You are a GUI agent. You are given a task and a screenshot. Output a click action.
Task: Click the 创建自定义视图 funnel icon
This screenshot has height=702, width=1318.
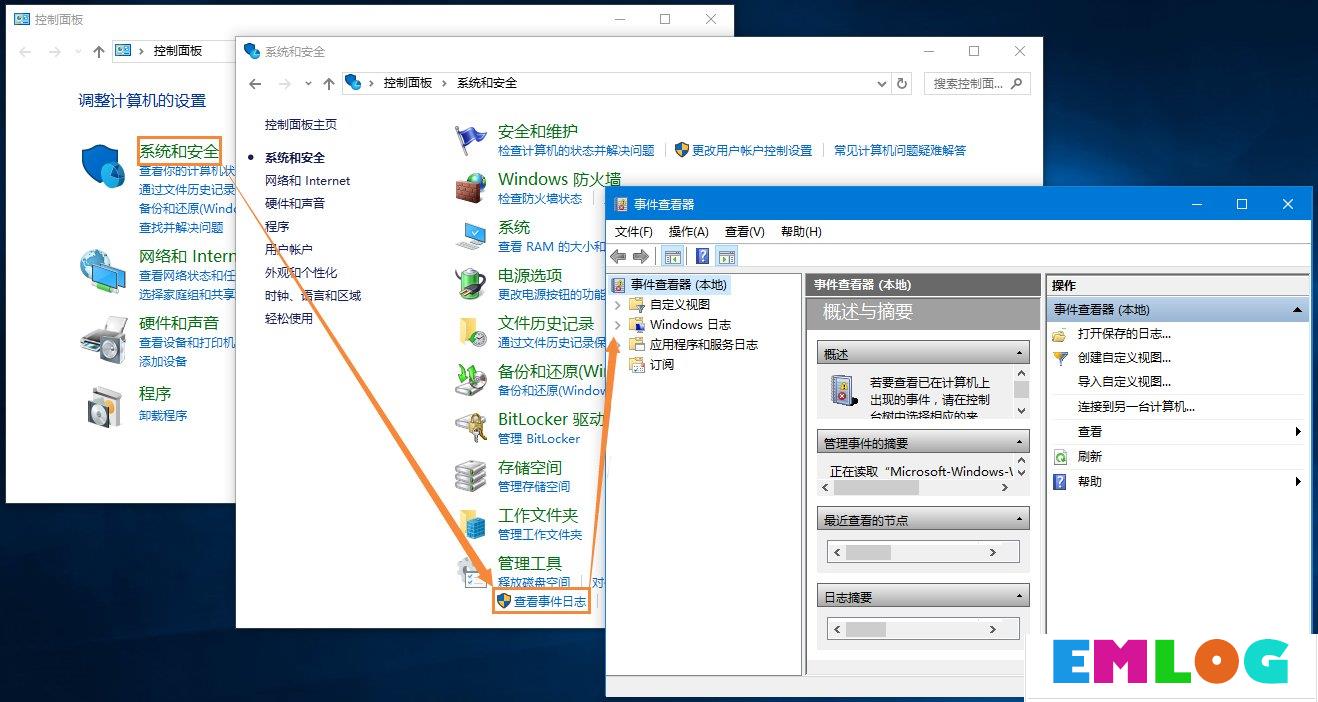pyautogui.click(x=1060, y=358)
